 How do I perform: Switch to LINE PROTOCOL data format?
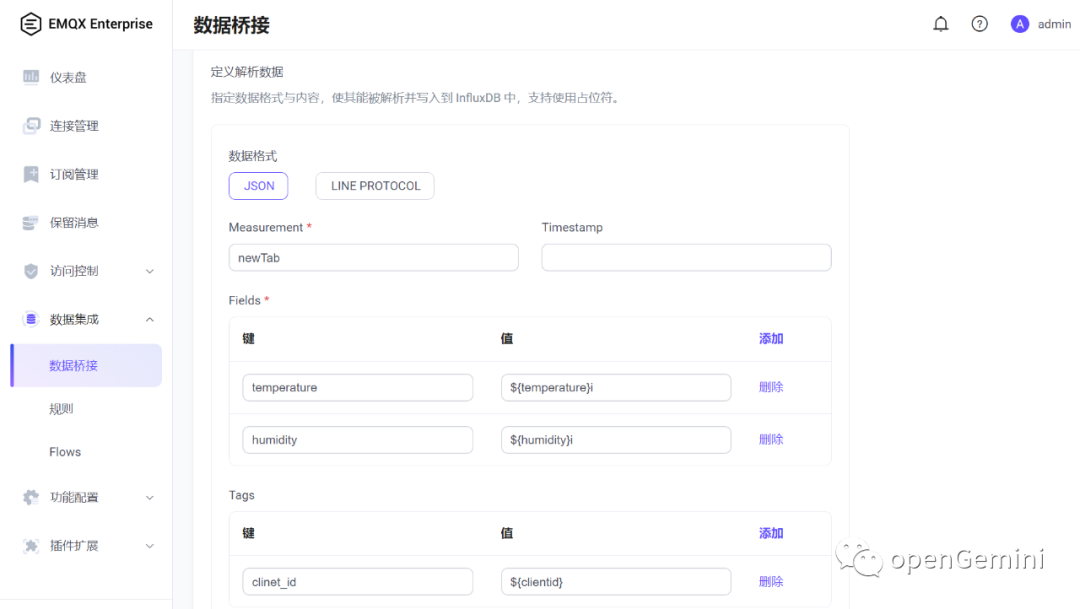(x=374, y=185)
